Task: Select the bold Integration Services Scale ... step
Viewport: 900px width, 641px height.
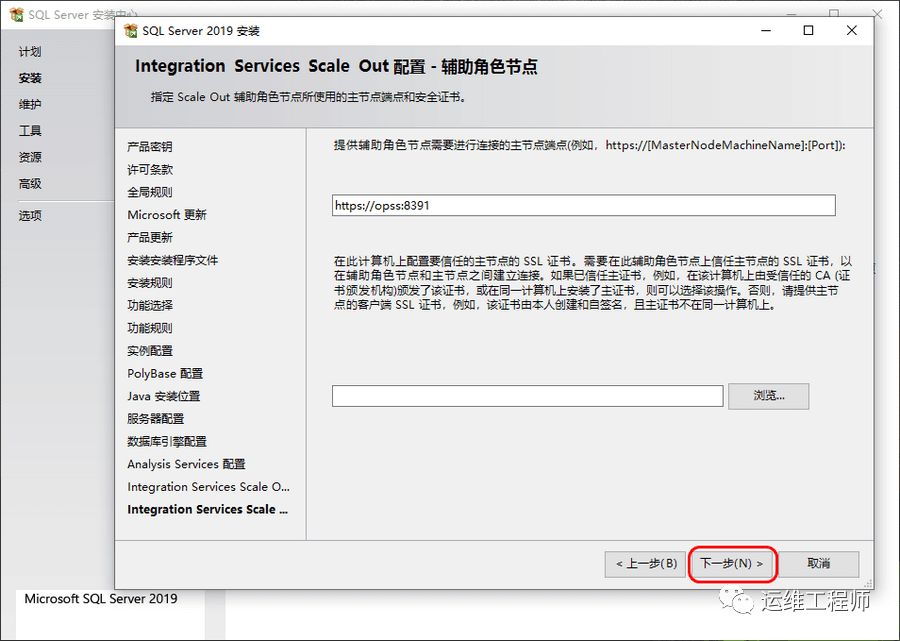Action: tap(208, 510)
